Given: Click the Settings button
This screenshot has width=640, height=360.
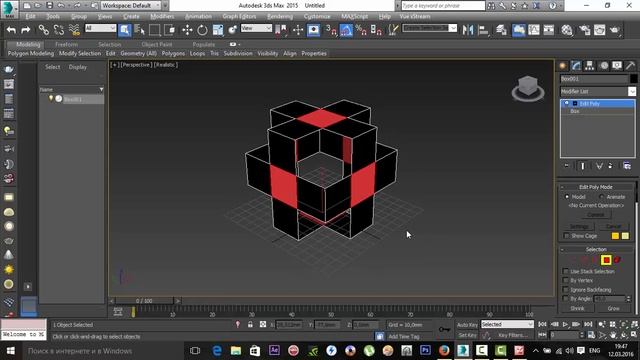Looking at the screenshot, I should 579,226.
